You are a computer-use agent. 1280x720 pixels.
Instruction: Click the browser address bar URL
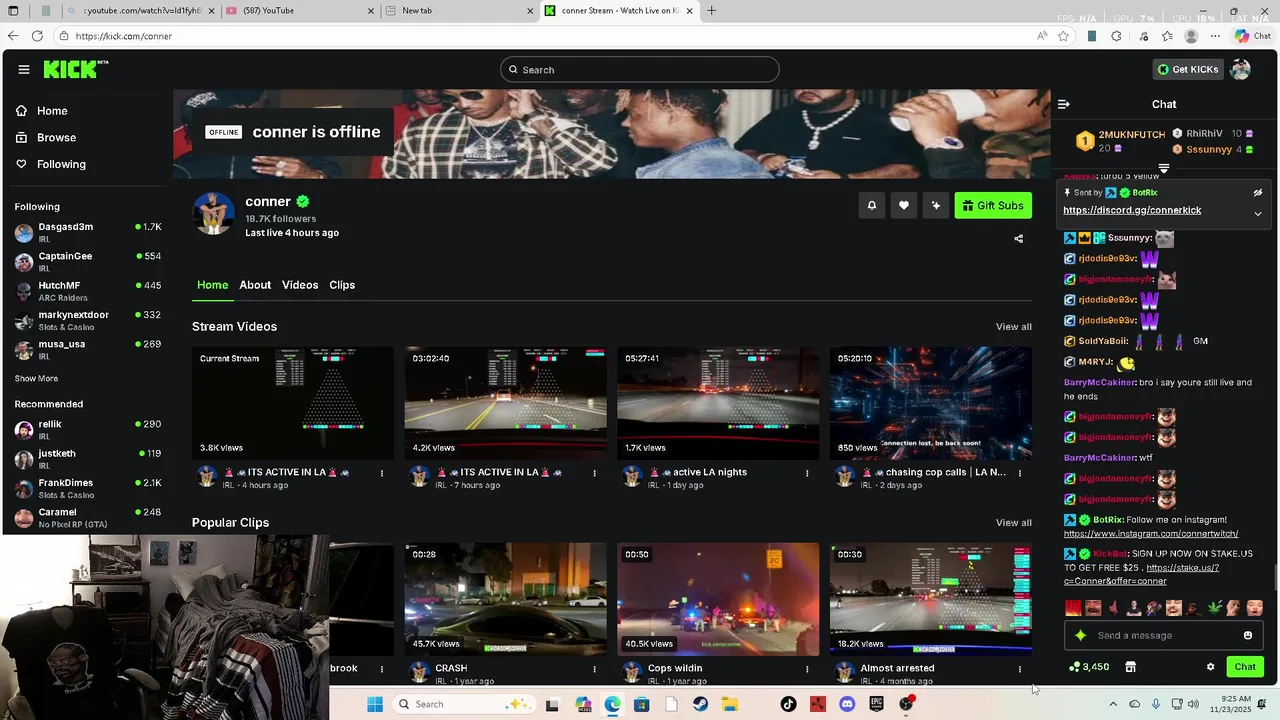[123, 36]
